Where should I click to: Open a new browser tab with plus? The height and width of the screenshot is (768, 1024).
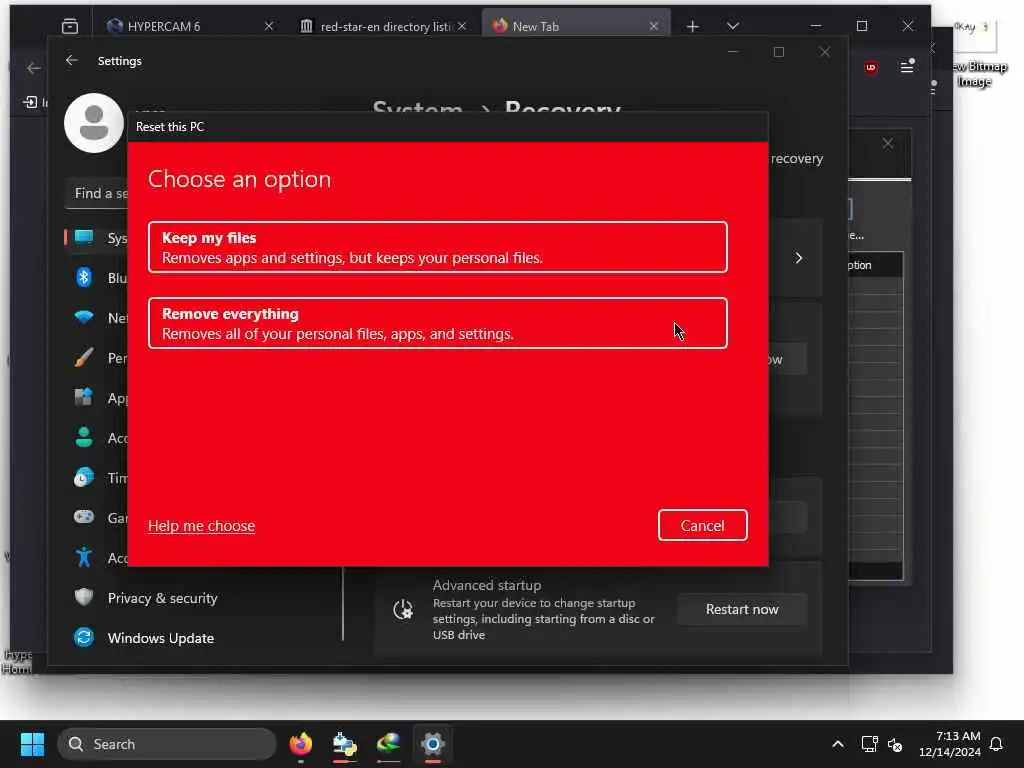(x=693, y=26)
